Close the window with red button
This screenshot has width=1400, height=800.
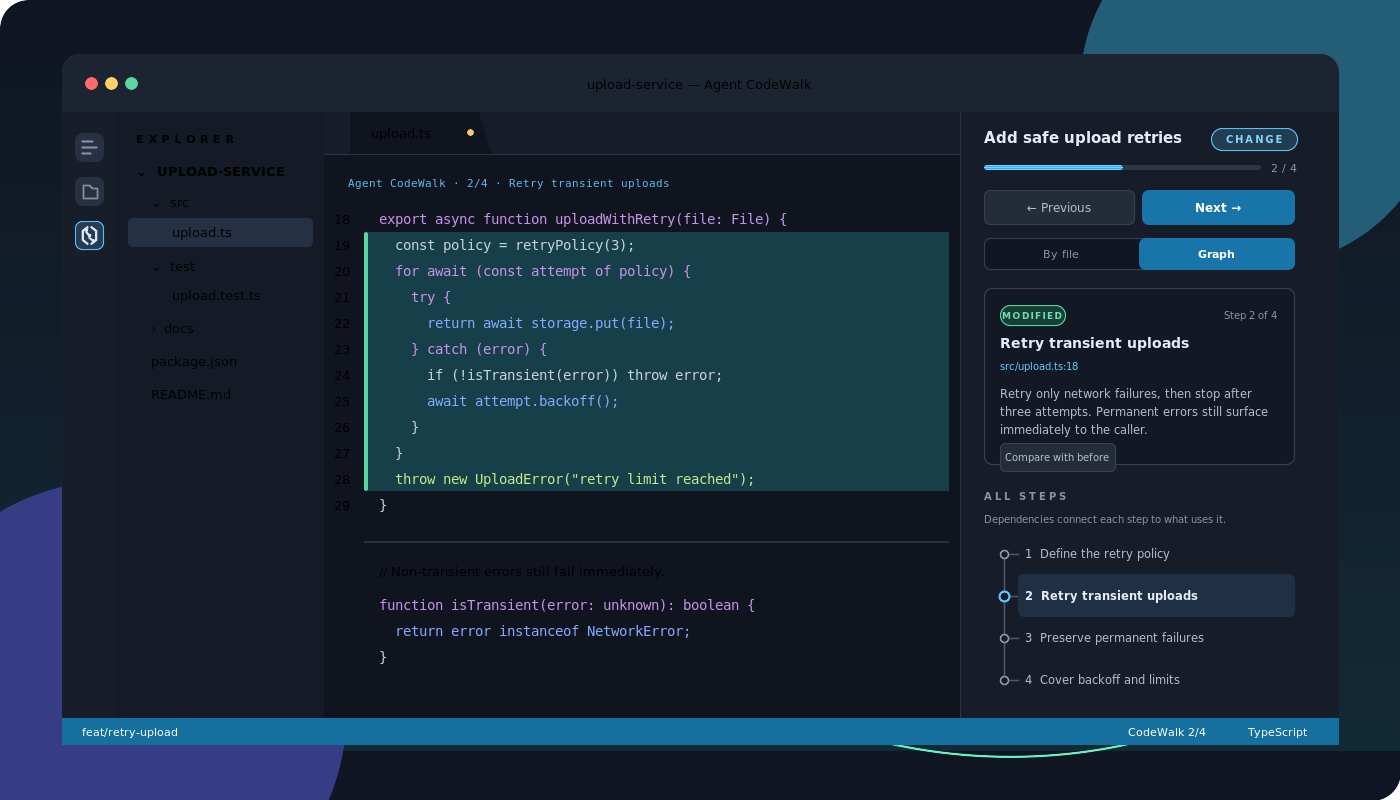click(91, 84)
